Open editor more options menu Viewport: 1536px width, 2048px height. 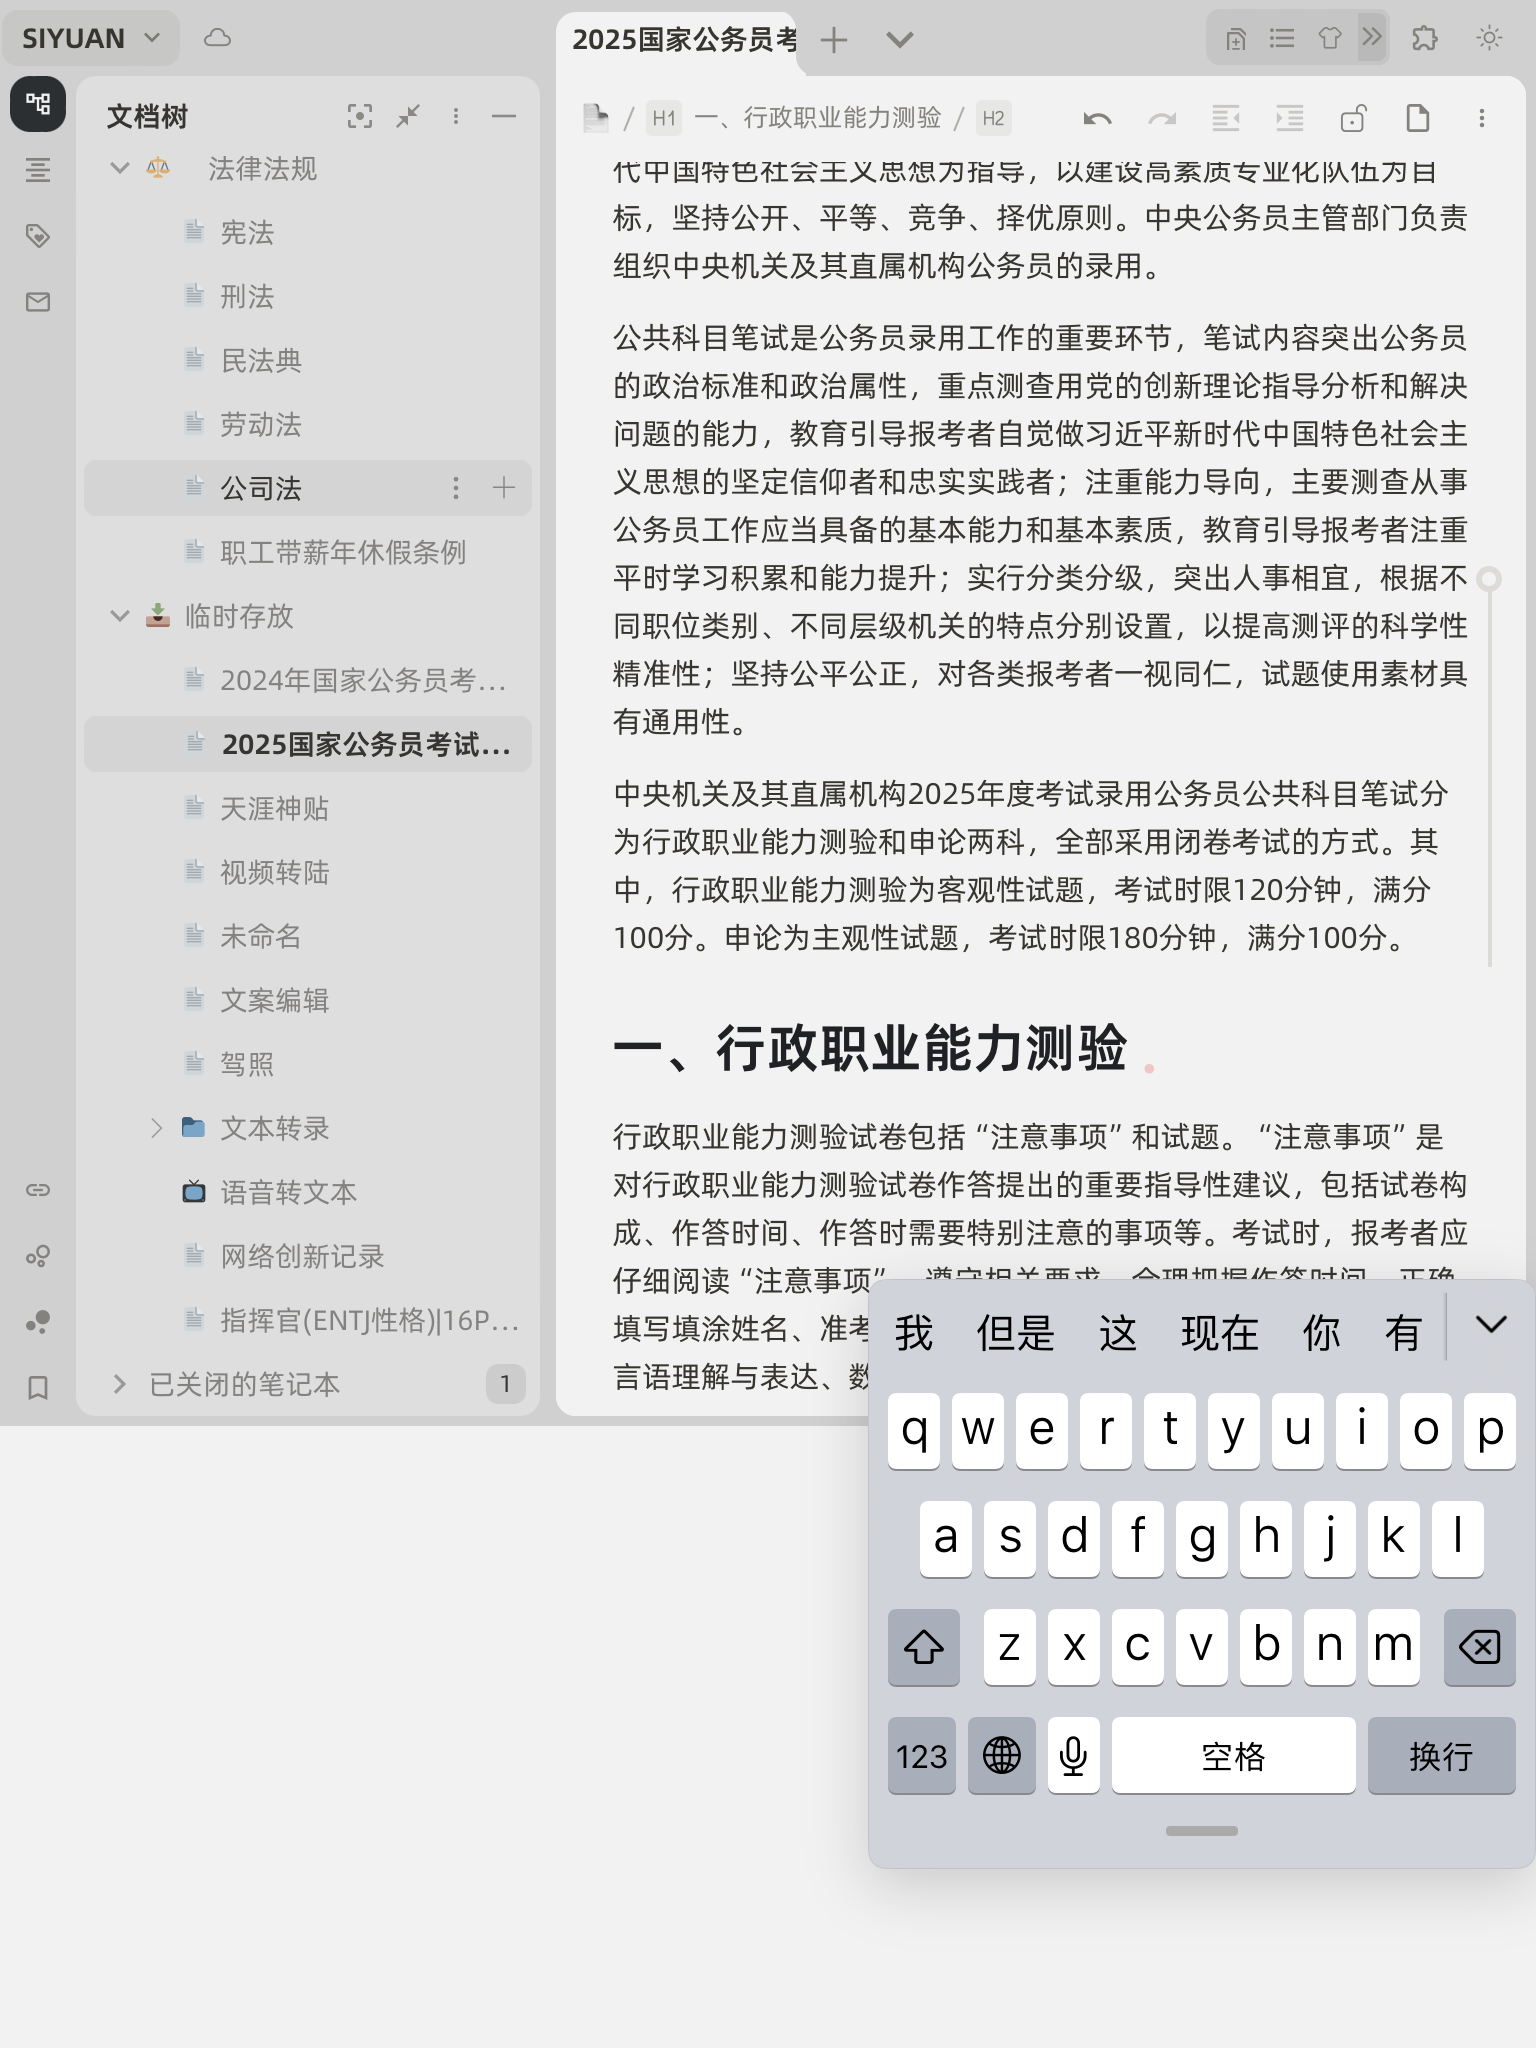[1482, 118]
